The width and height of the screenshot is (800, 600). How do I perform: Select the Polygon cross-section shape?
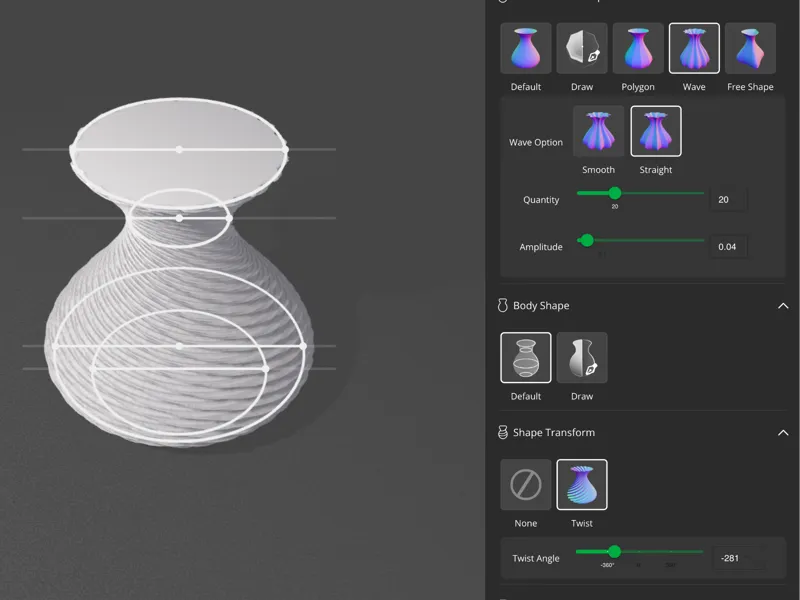(638, 48)
